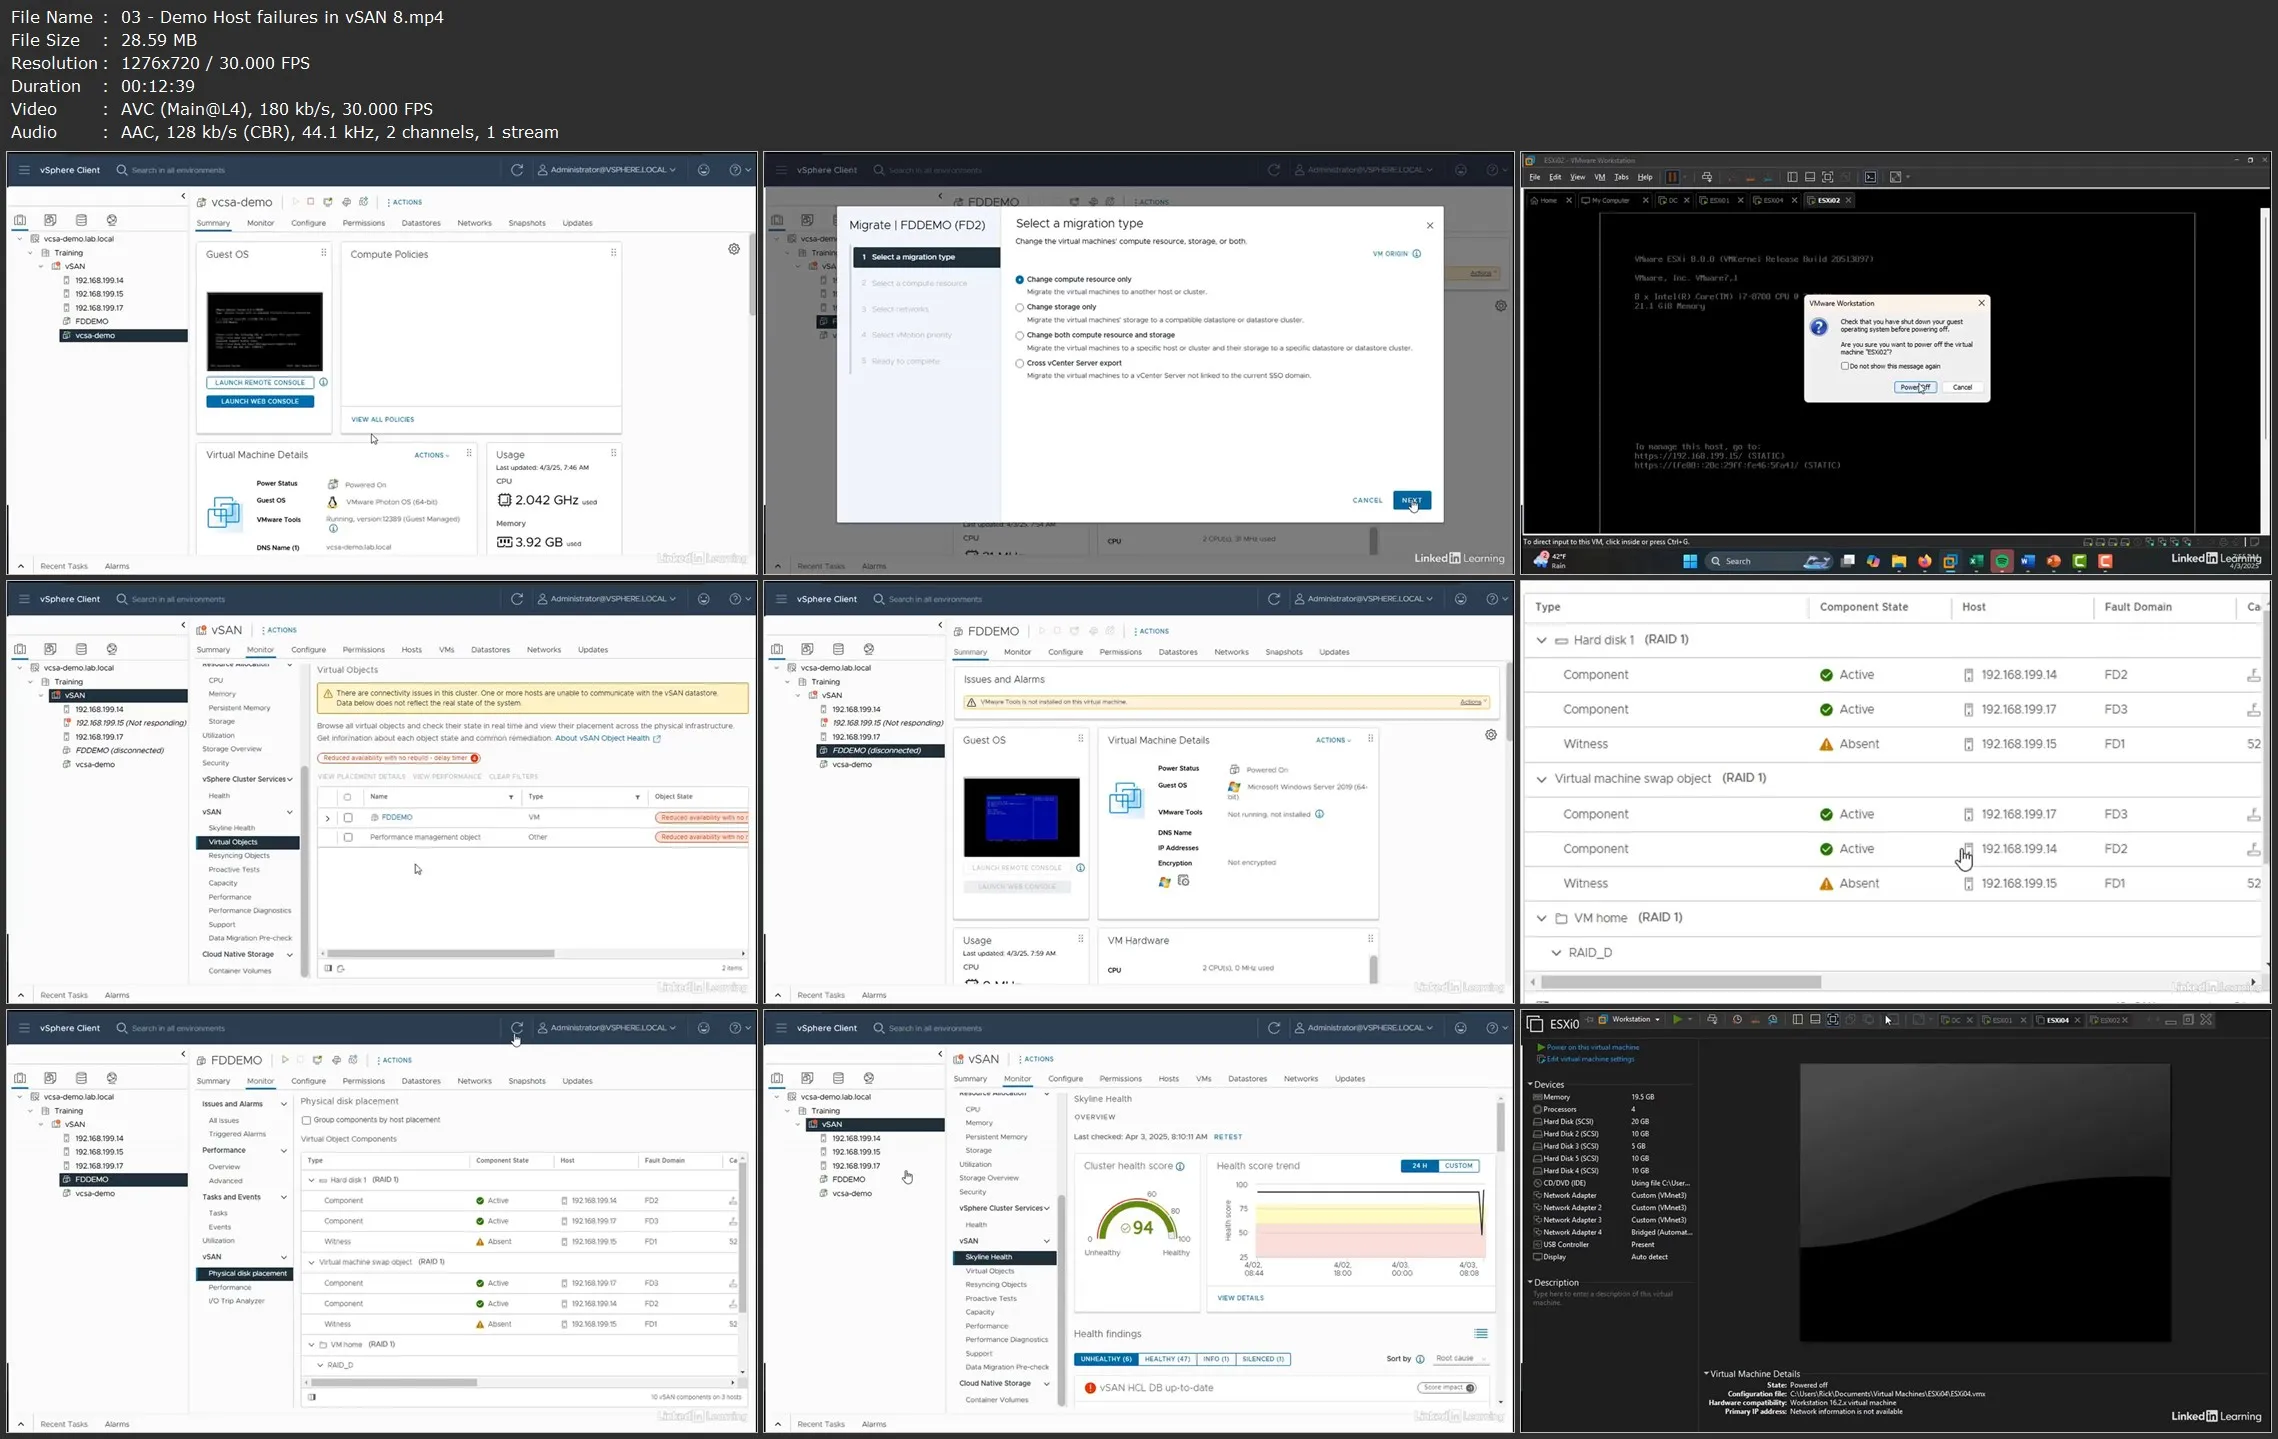The image size is (2278, 1439).
Task: Select VMs and Templates icon in vcsa-demo frame
Action: pyautogui.click(x=50, y=220)
